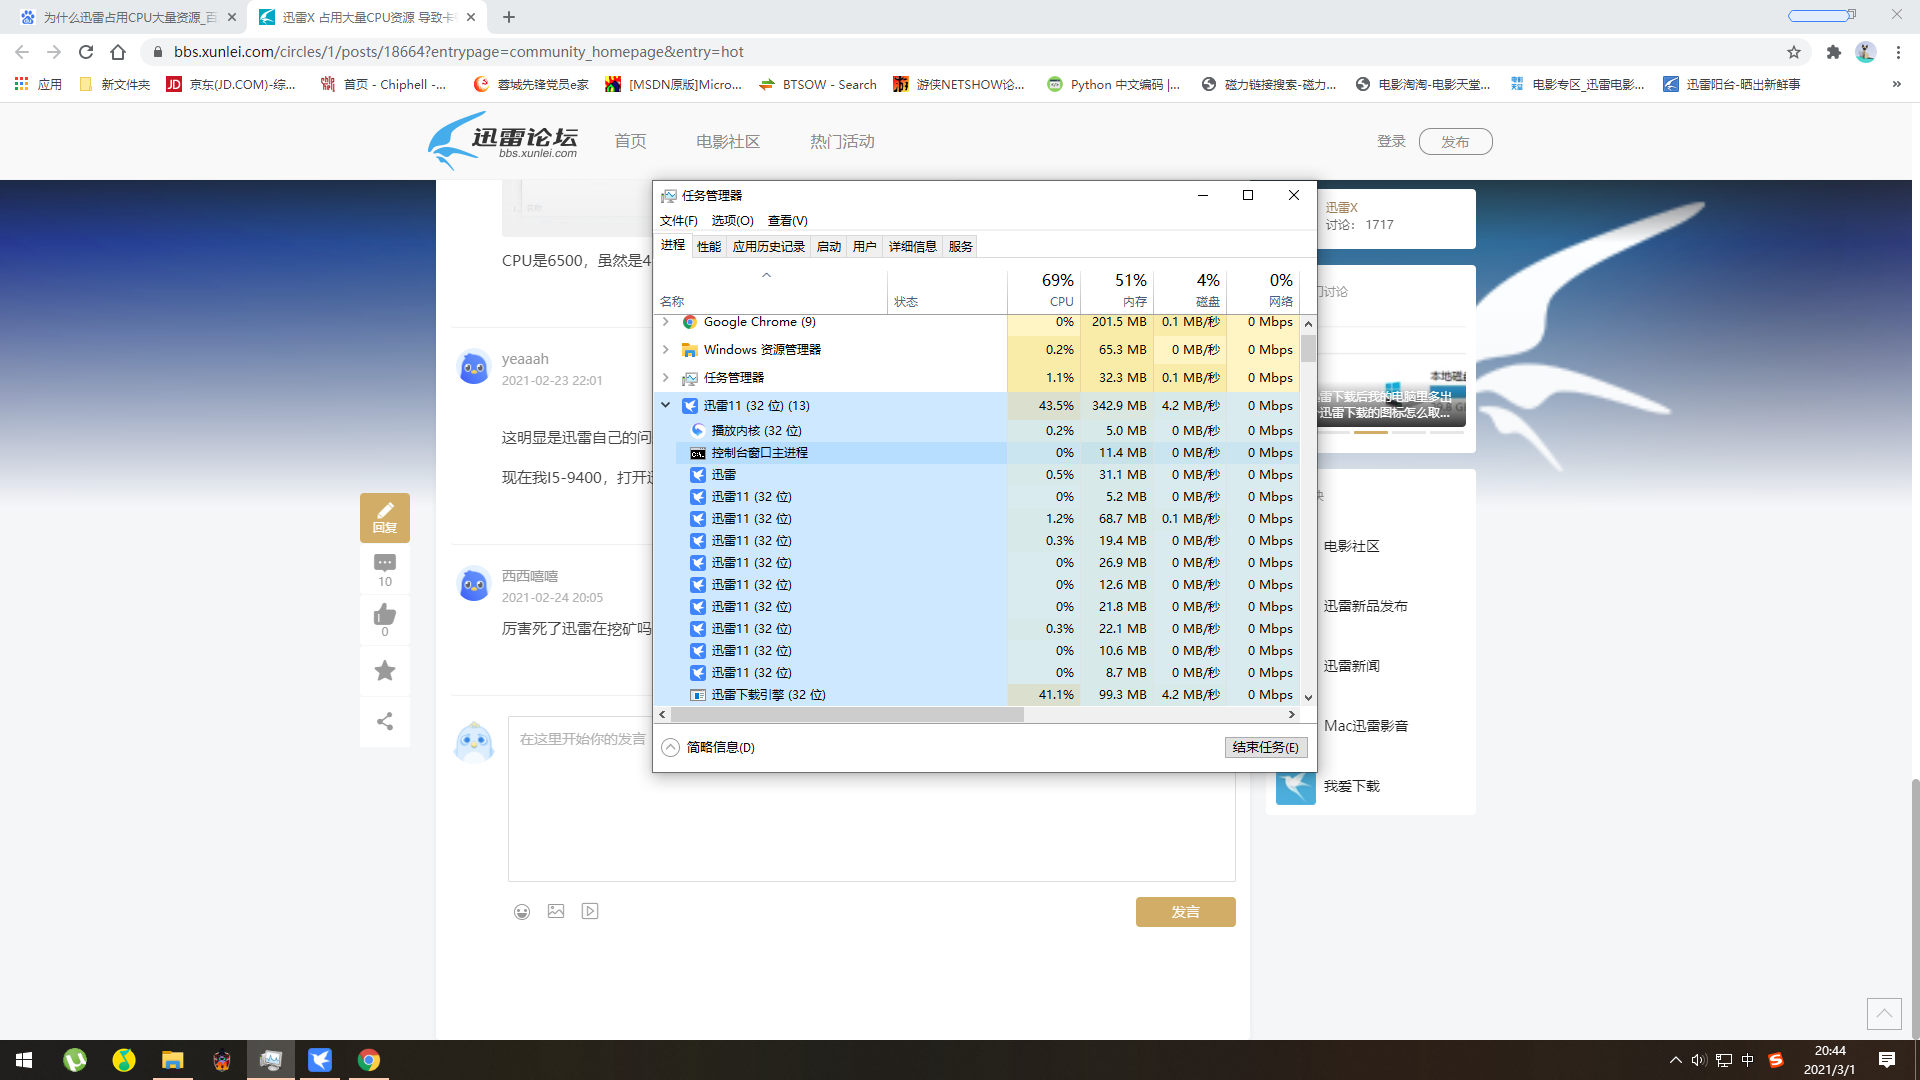
Task: Click Task Manager horizontal scrollbar thumb
Action: point(847,715)
